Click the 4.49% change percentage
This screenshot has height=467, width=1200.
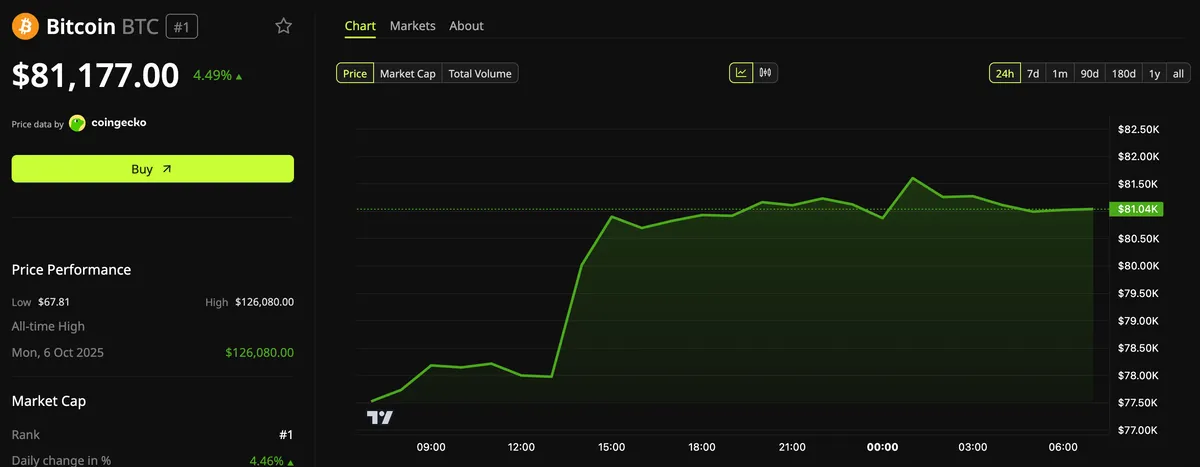pyautogui.click(x=212, y=75)
